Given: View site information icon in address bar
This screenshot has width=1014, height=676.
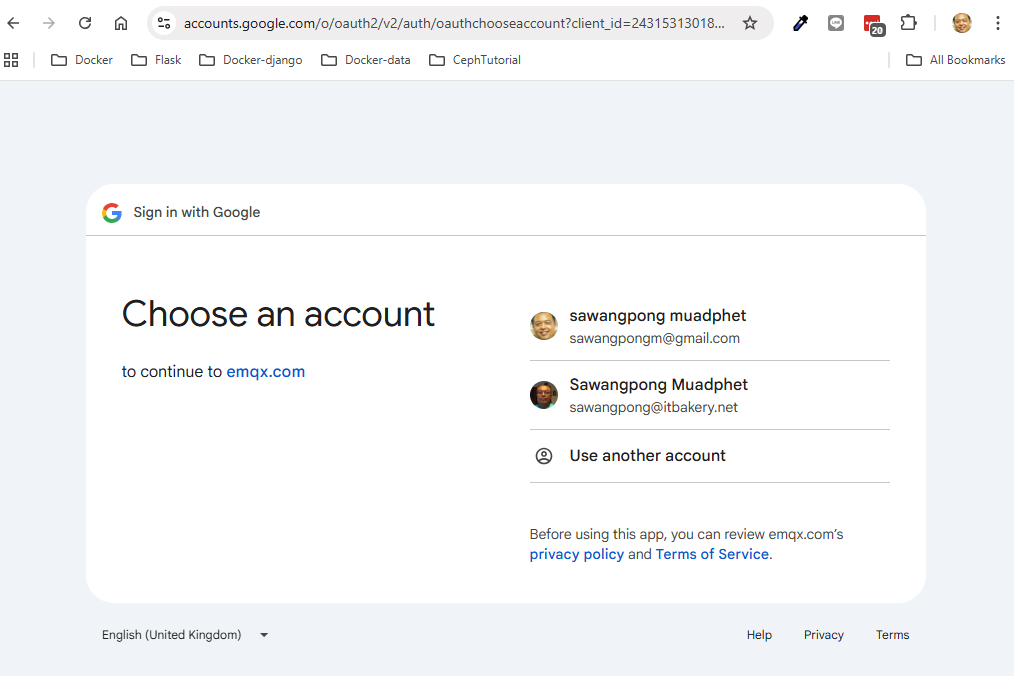Looking at the screenshot, I should pos(165,23).
